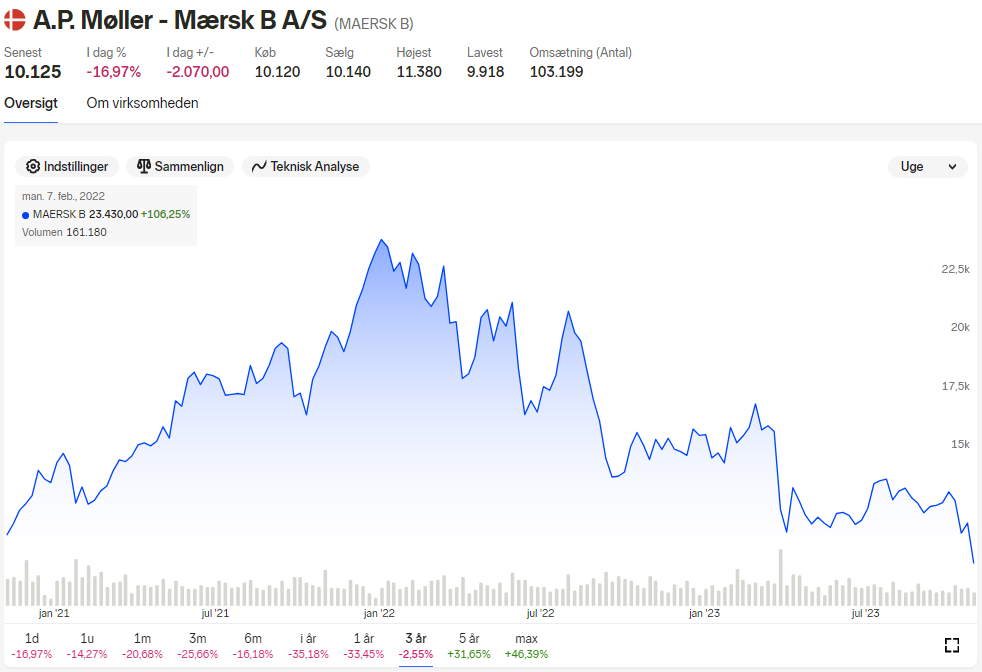Screen dimensions: 982x672
Task: Click the Højest value 11.380
Action: pos(419,72)
